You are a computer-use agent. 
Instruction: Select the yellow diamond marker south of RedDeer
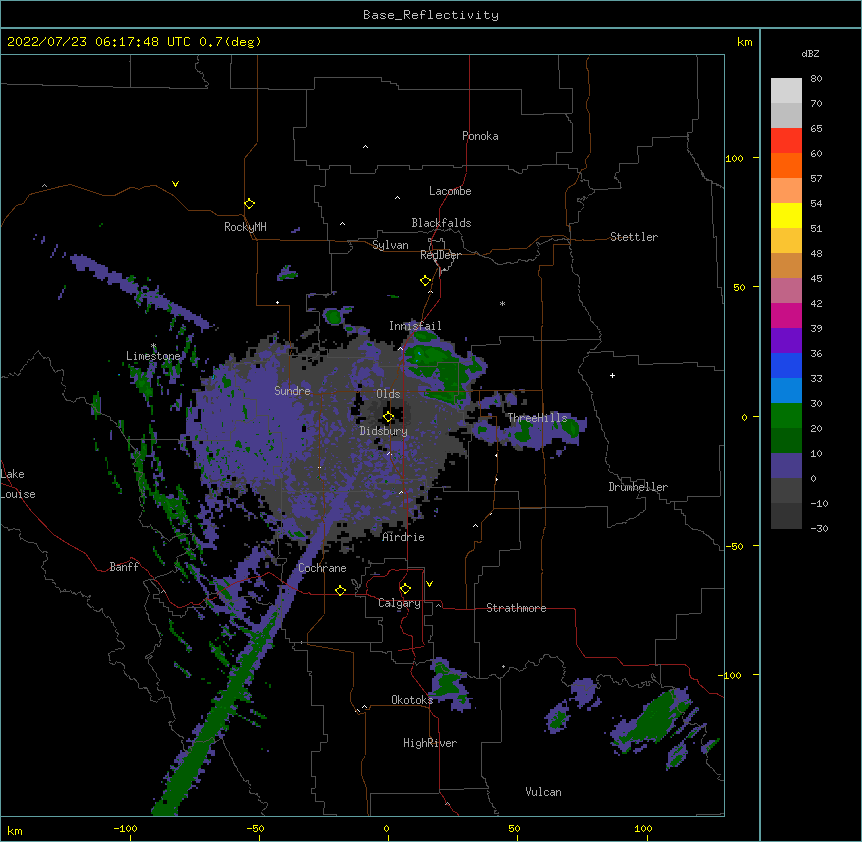(x=425, y=281)
